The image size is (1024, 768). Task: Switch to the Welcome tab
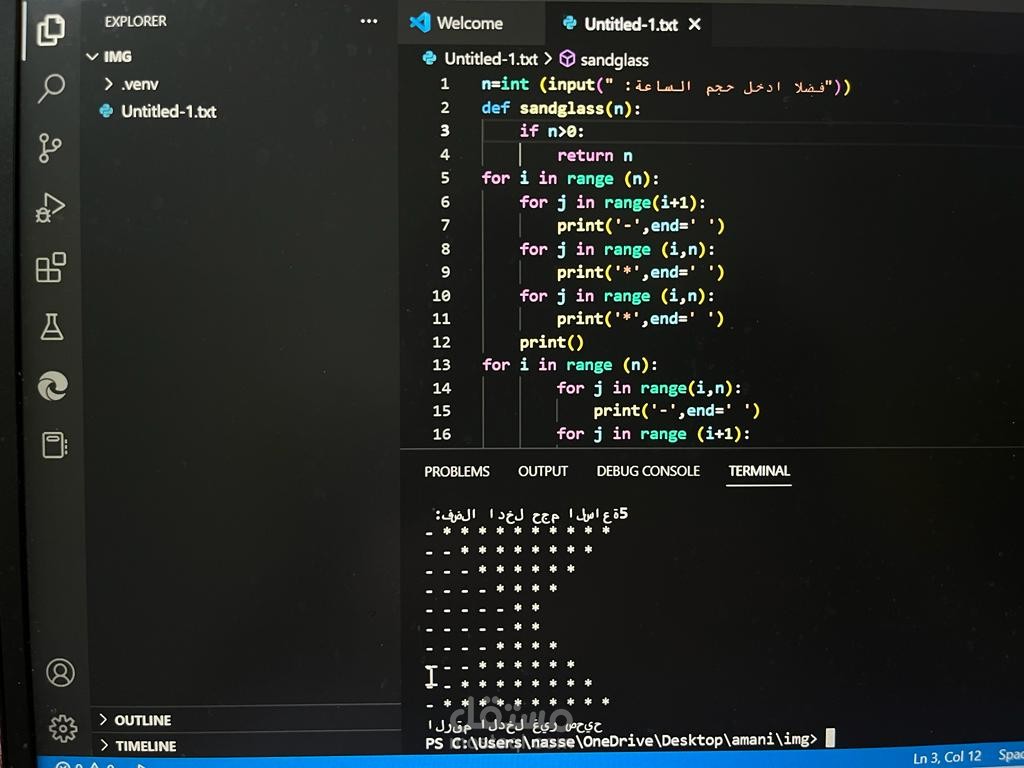(456, 24)
